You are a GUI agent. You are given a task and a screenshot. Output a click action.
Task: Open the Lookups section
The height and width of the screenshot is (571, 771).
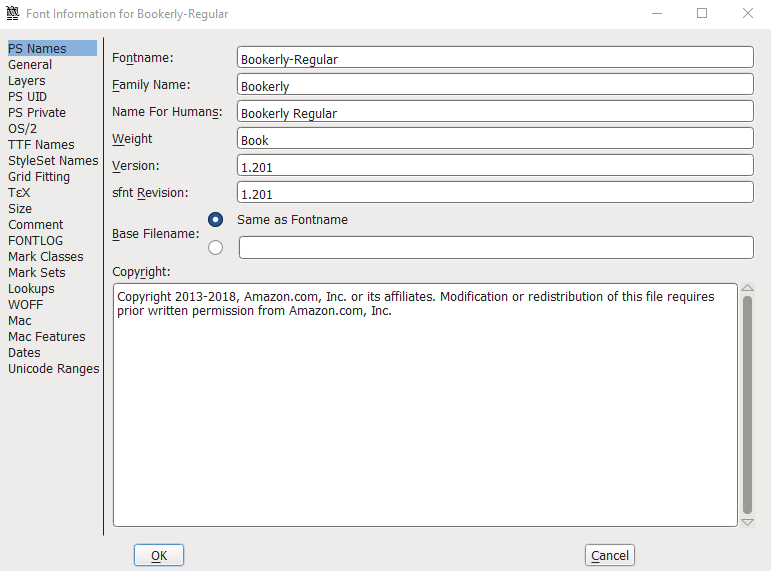point(31,289)
